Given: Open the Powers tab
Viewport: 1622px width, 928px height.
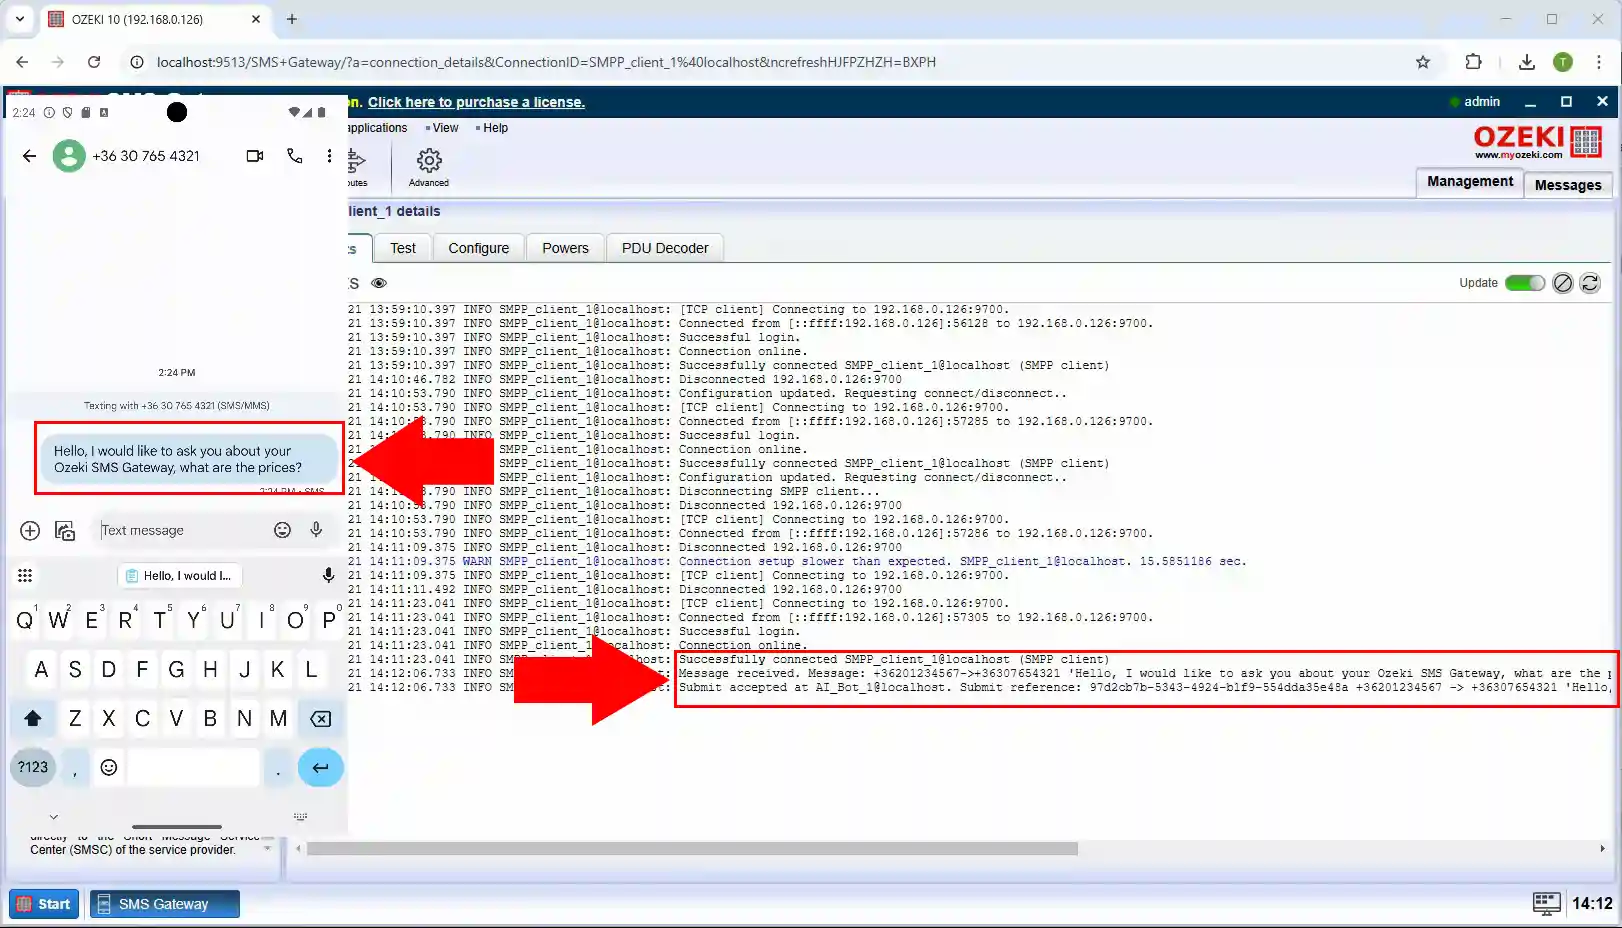Looking at the screenshot, I should 565,248.
